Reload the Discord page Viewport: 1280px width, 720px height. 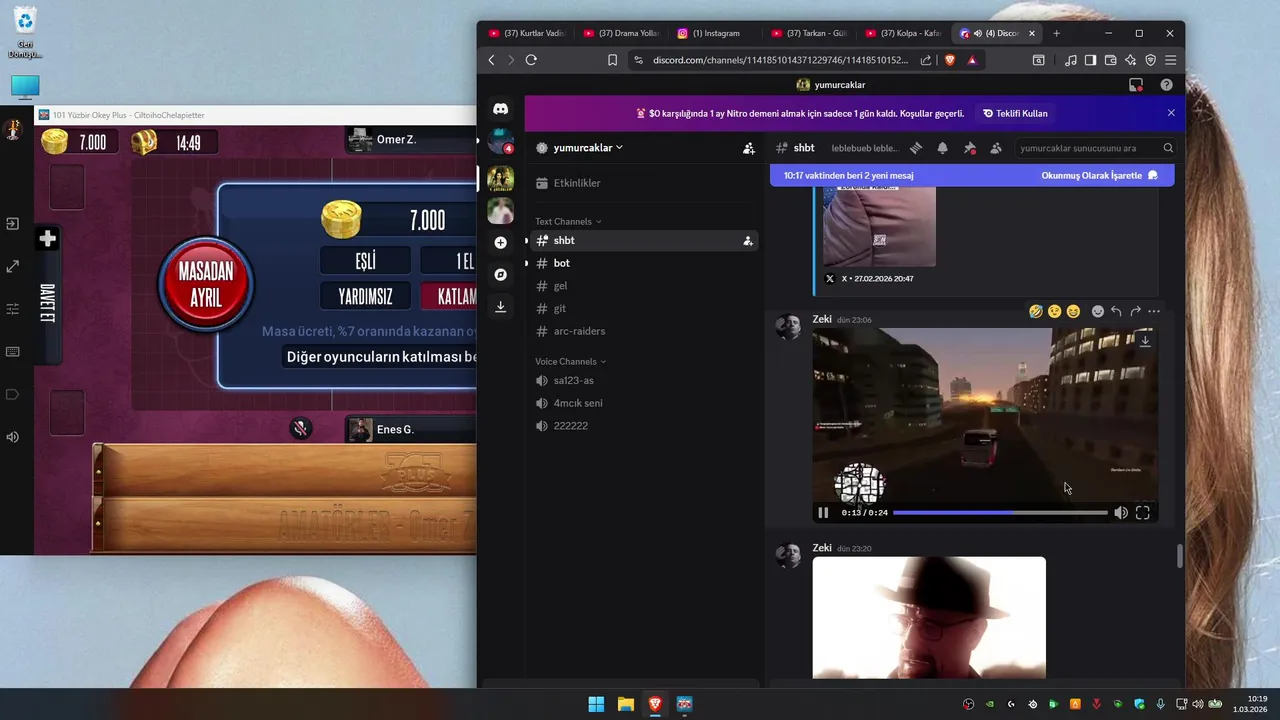tap(531, 60)
